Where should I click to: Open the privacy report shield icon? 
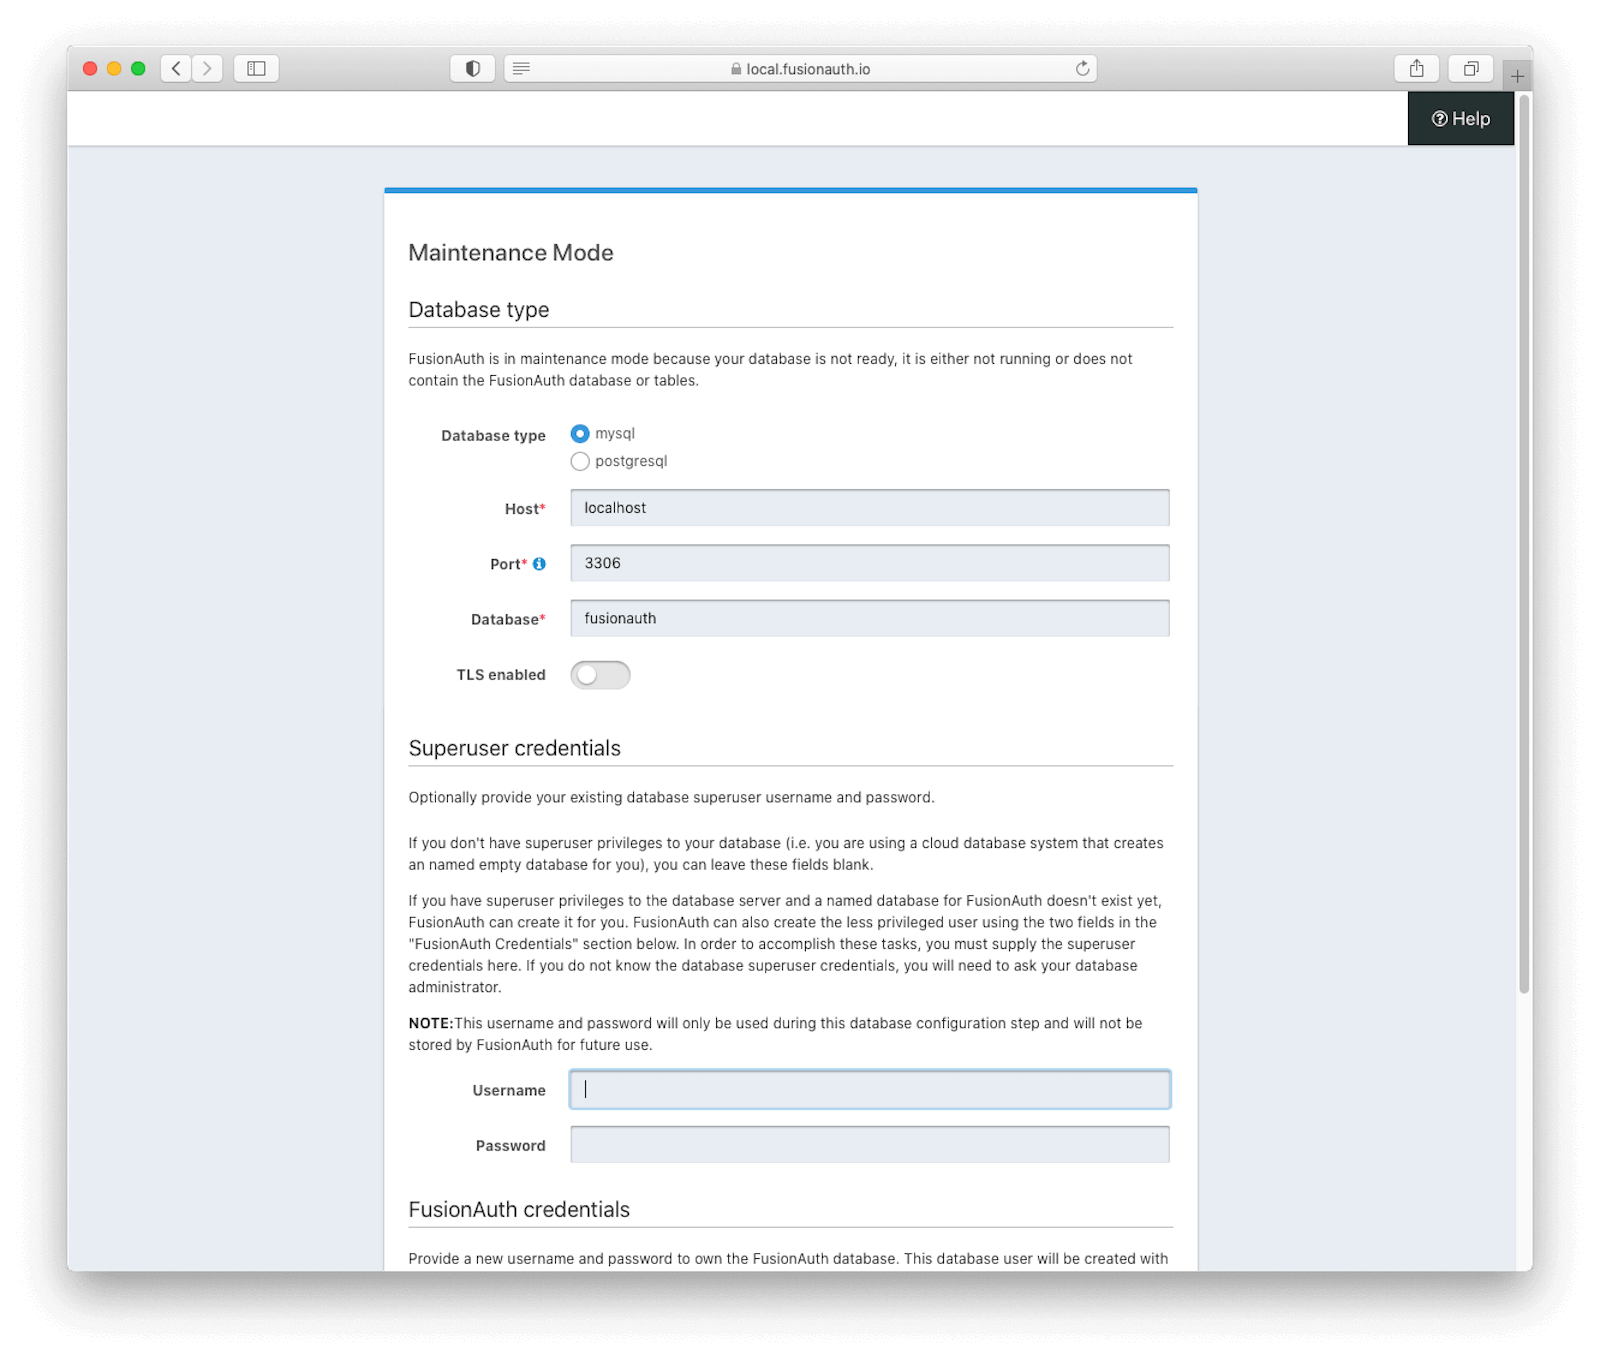tap(473, 68)
